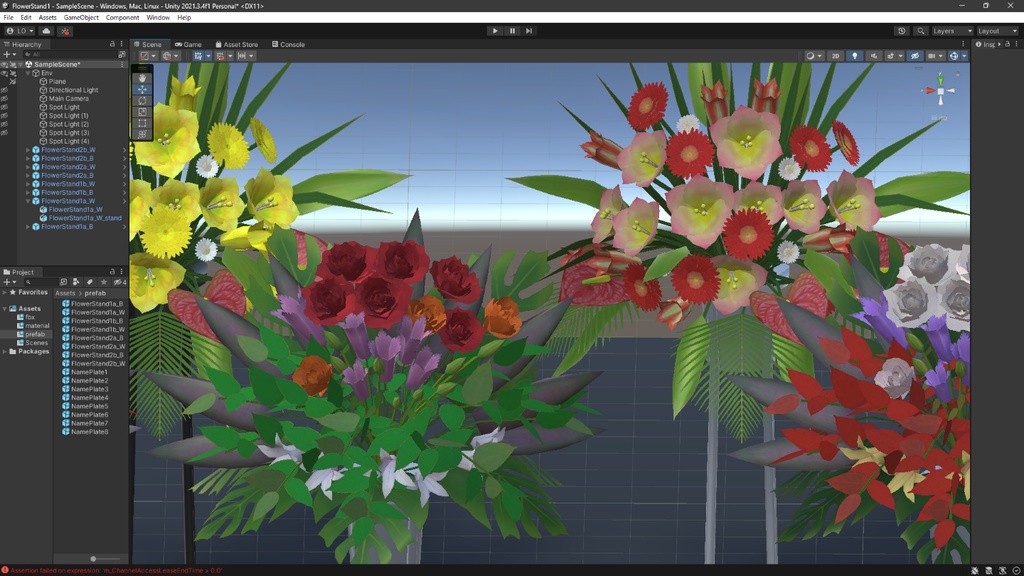Click the Project panel lock icon
Screen dimensions: 1024x576
[x=112, y=272]
